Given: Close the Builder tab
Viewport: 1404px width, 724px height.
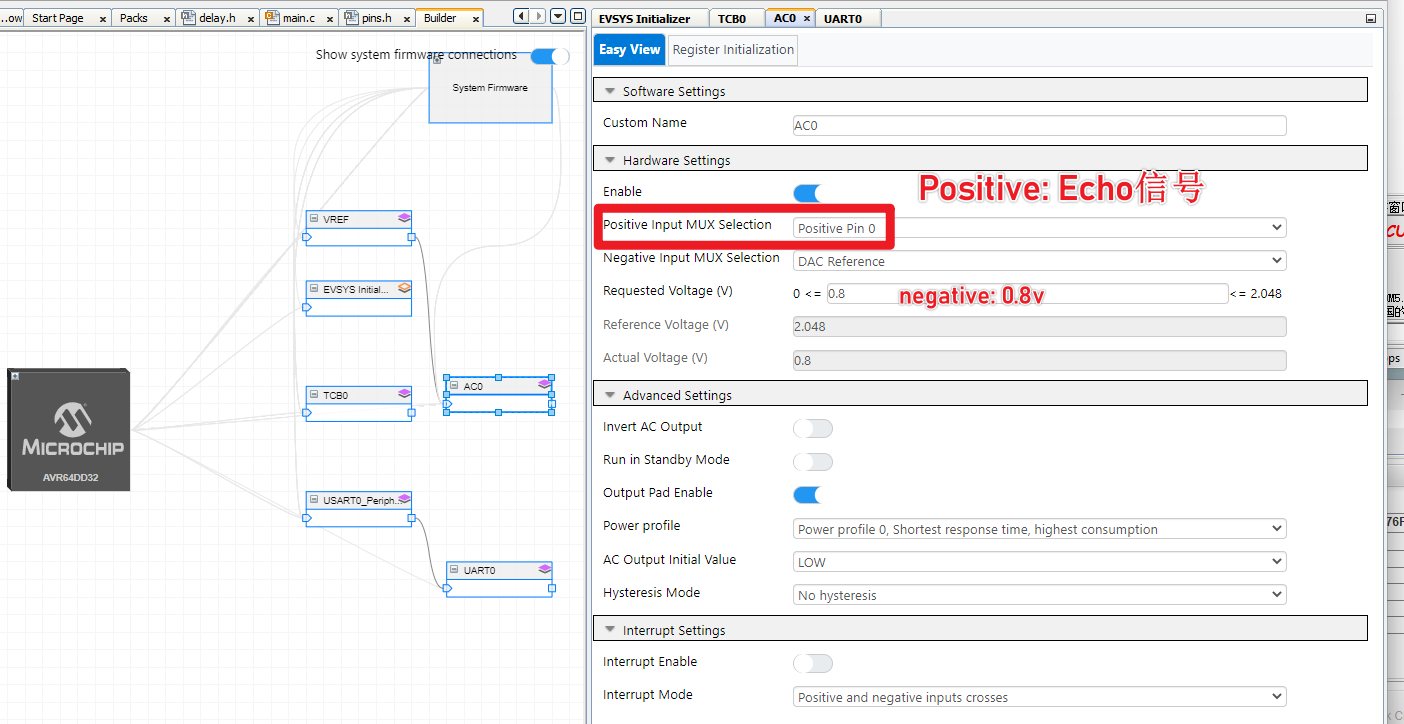Looking at the screenshot, I should (474, 19).
